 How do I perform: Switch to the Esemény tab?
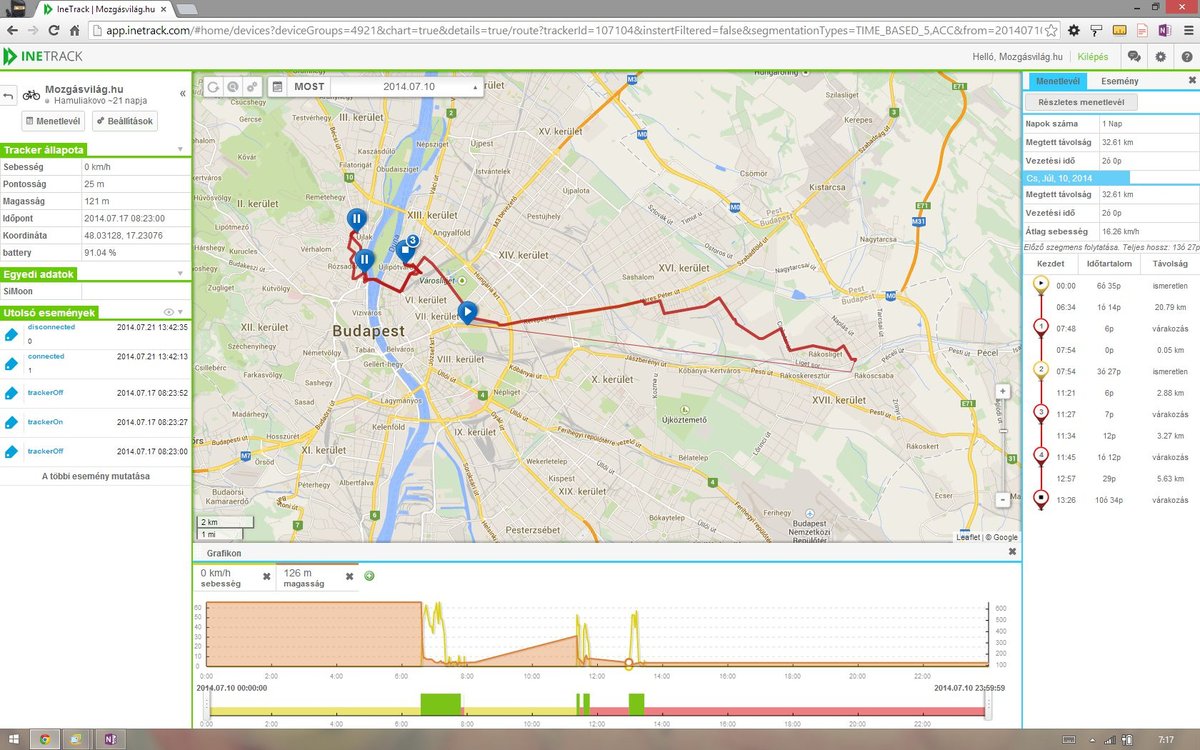pos(1119,81)
